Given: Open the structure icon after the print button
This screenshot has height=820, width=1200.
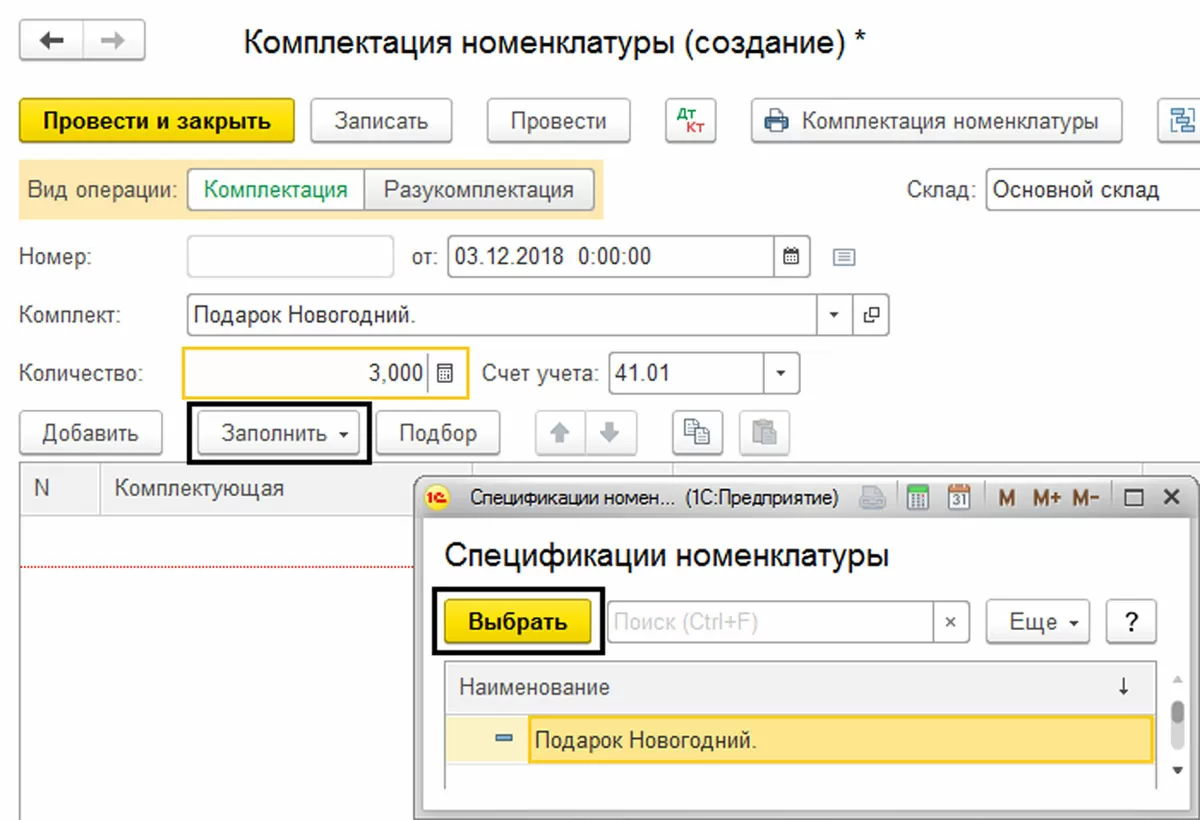Looking at the screenshot, I should pos(1178,121).
